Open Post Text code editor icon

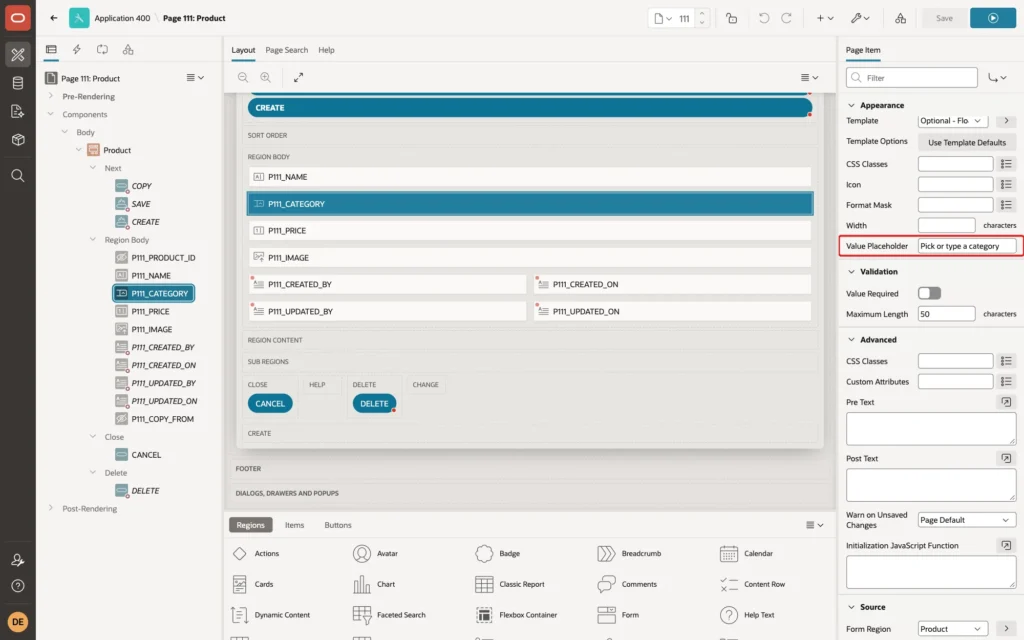(1006, 458)
